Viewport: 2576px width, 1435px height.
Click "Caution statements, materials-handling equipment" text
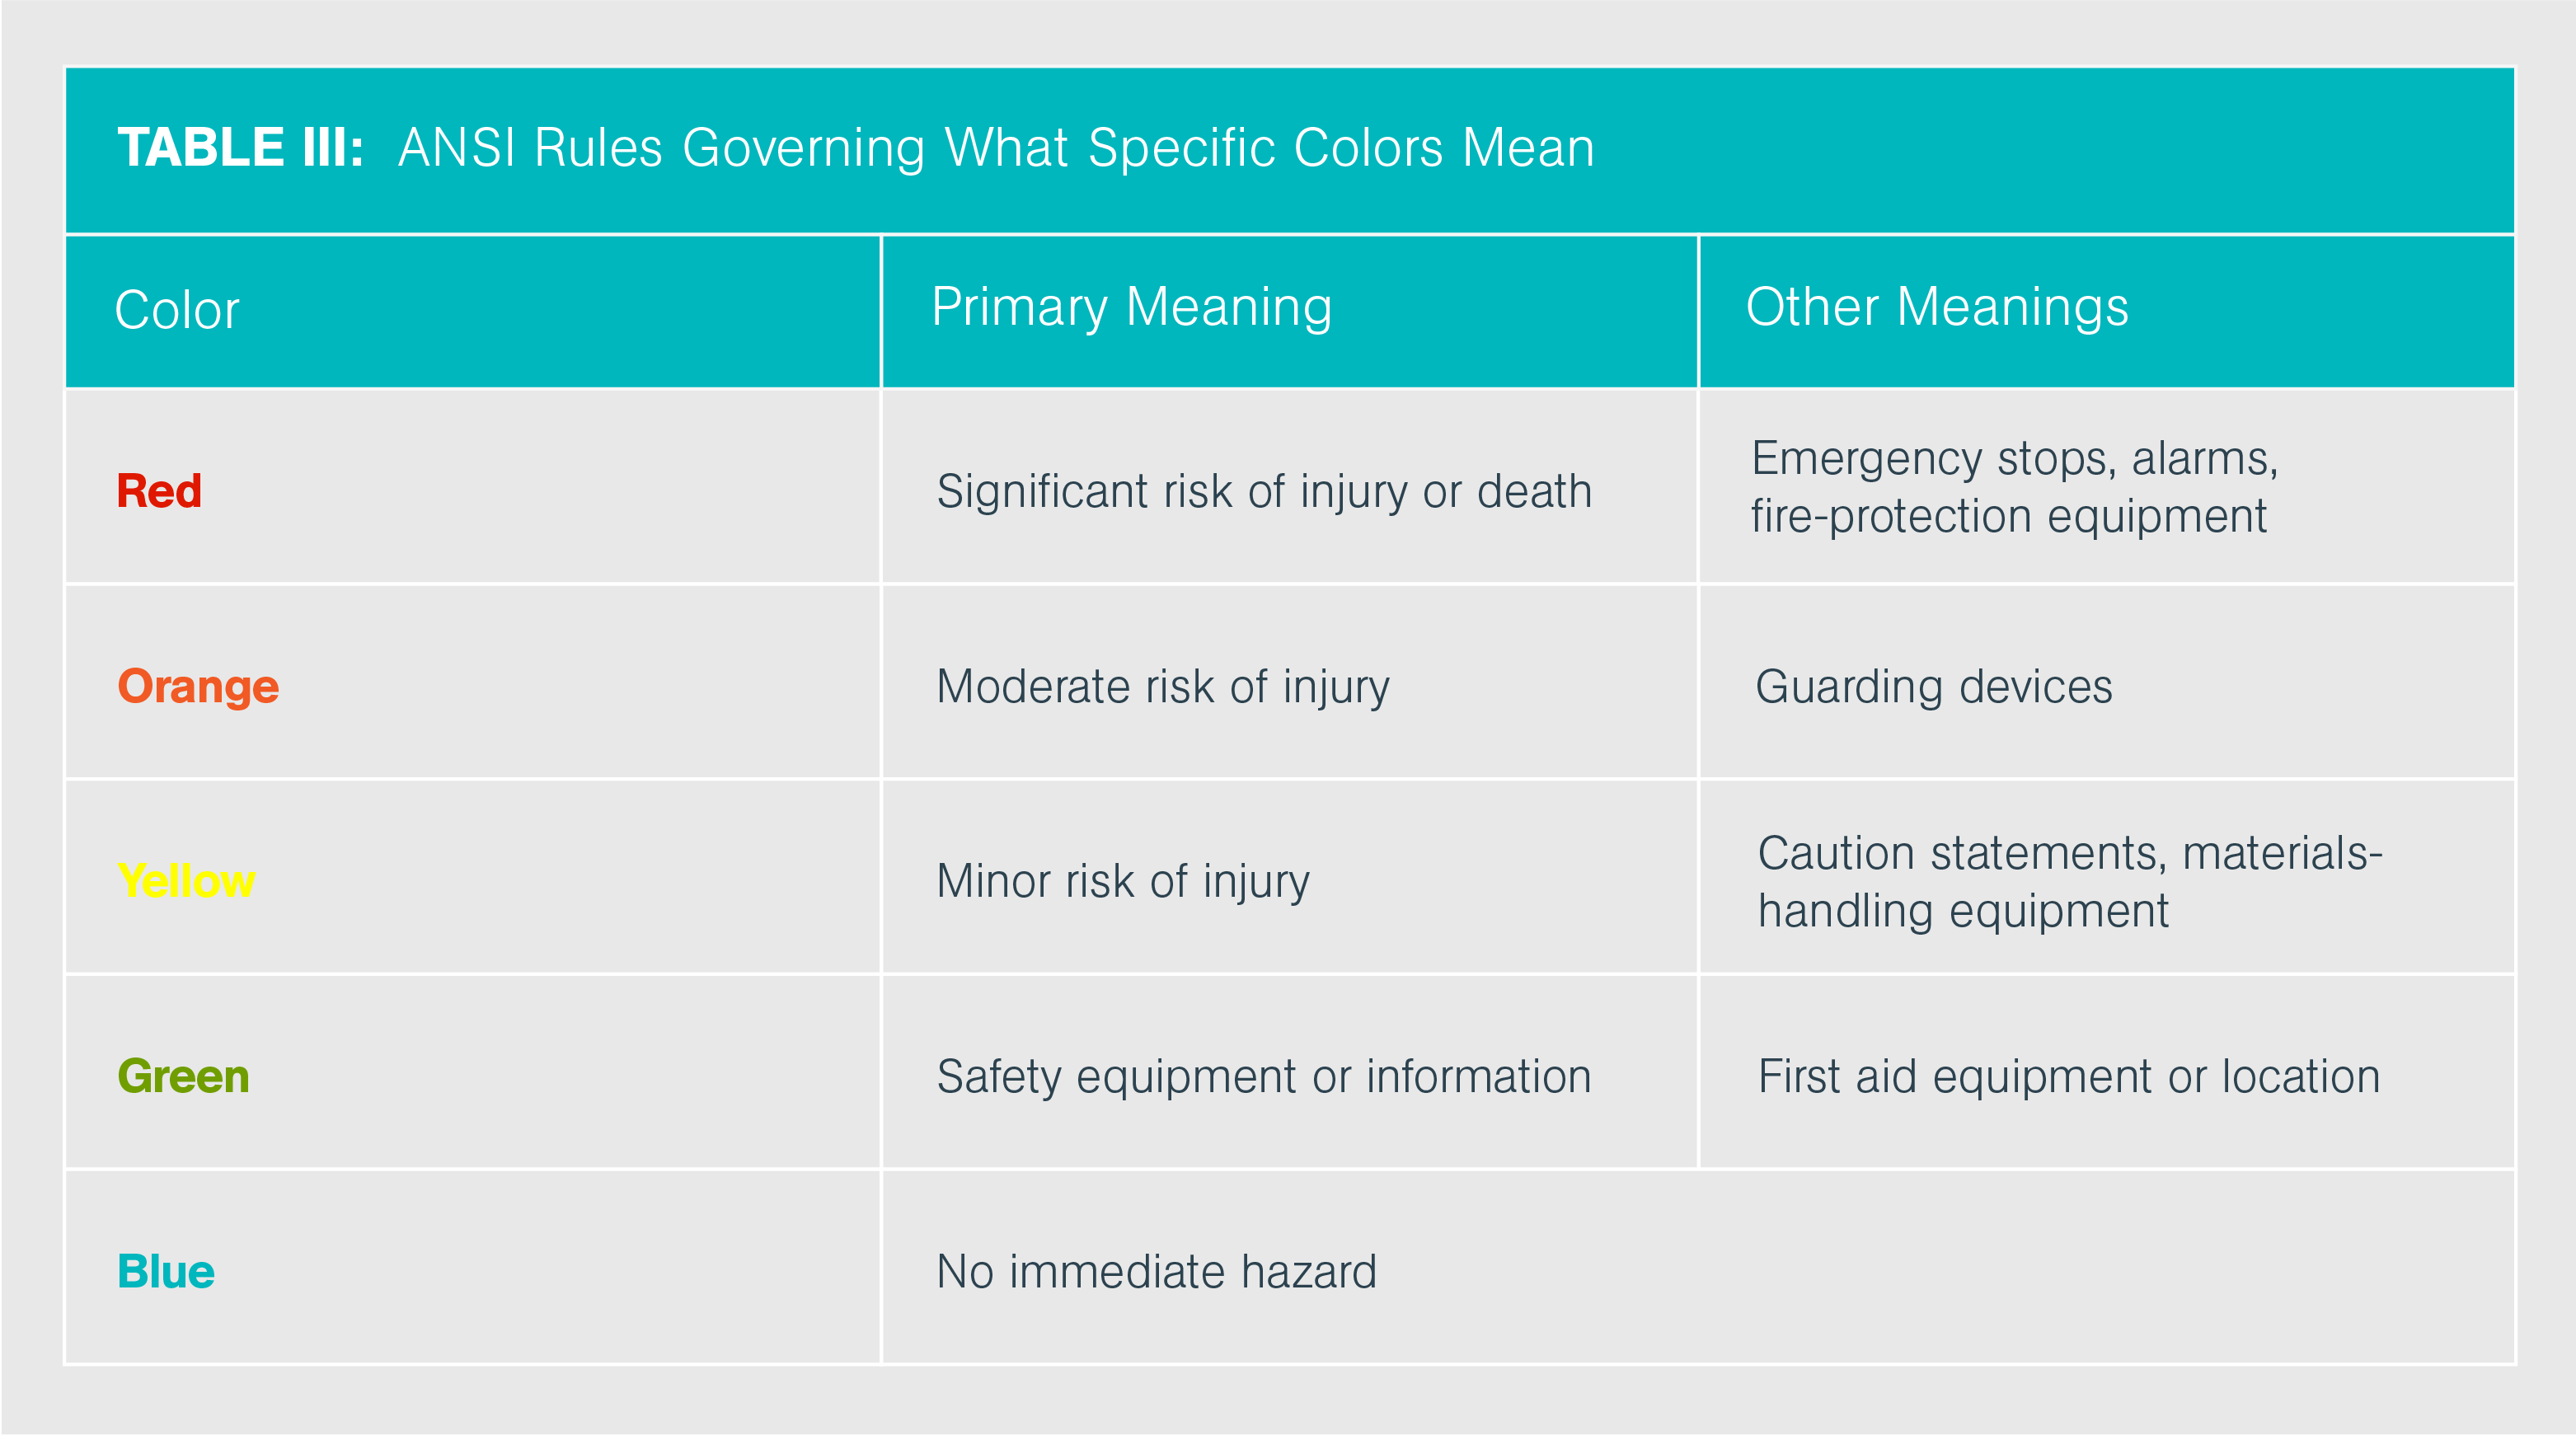pyautogui.click(x=2070, y=881)
